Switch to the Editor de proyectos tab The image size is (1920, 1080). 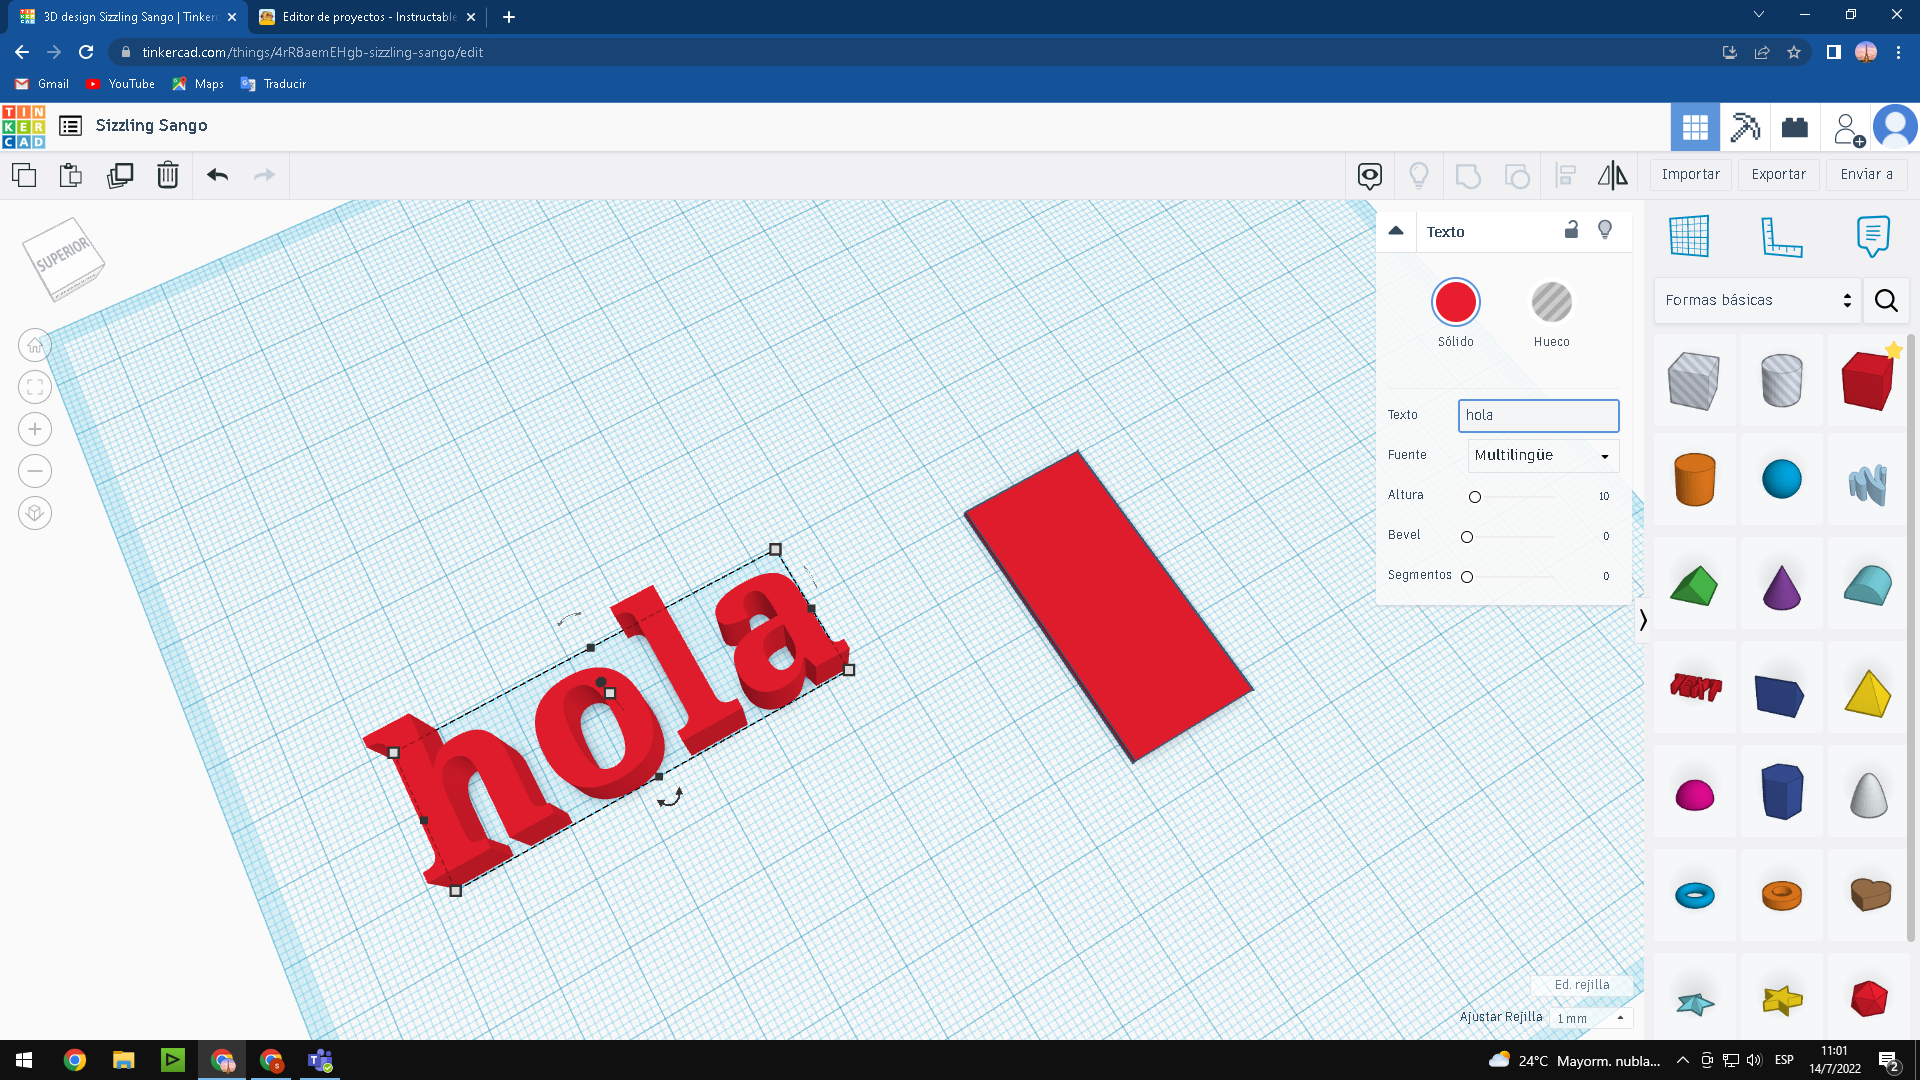(x=367, y=17)
